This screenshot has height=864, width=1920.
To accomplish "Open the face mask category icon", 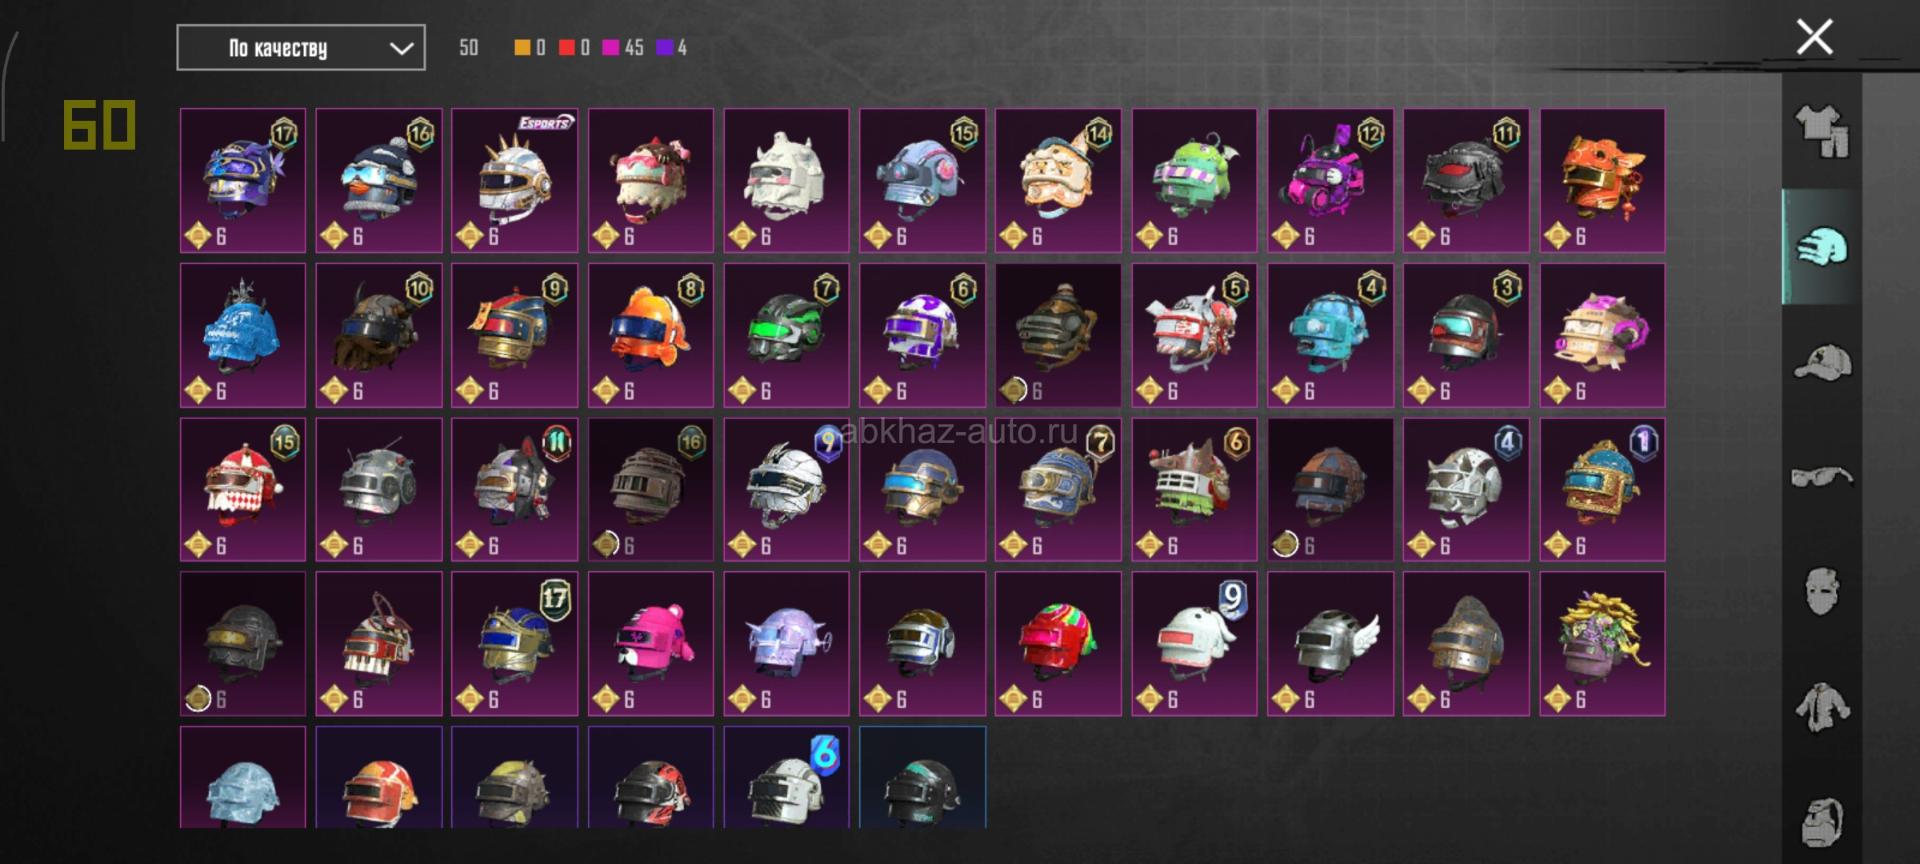I will tap(1822, 591).
